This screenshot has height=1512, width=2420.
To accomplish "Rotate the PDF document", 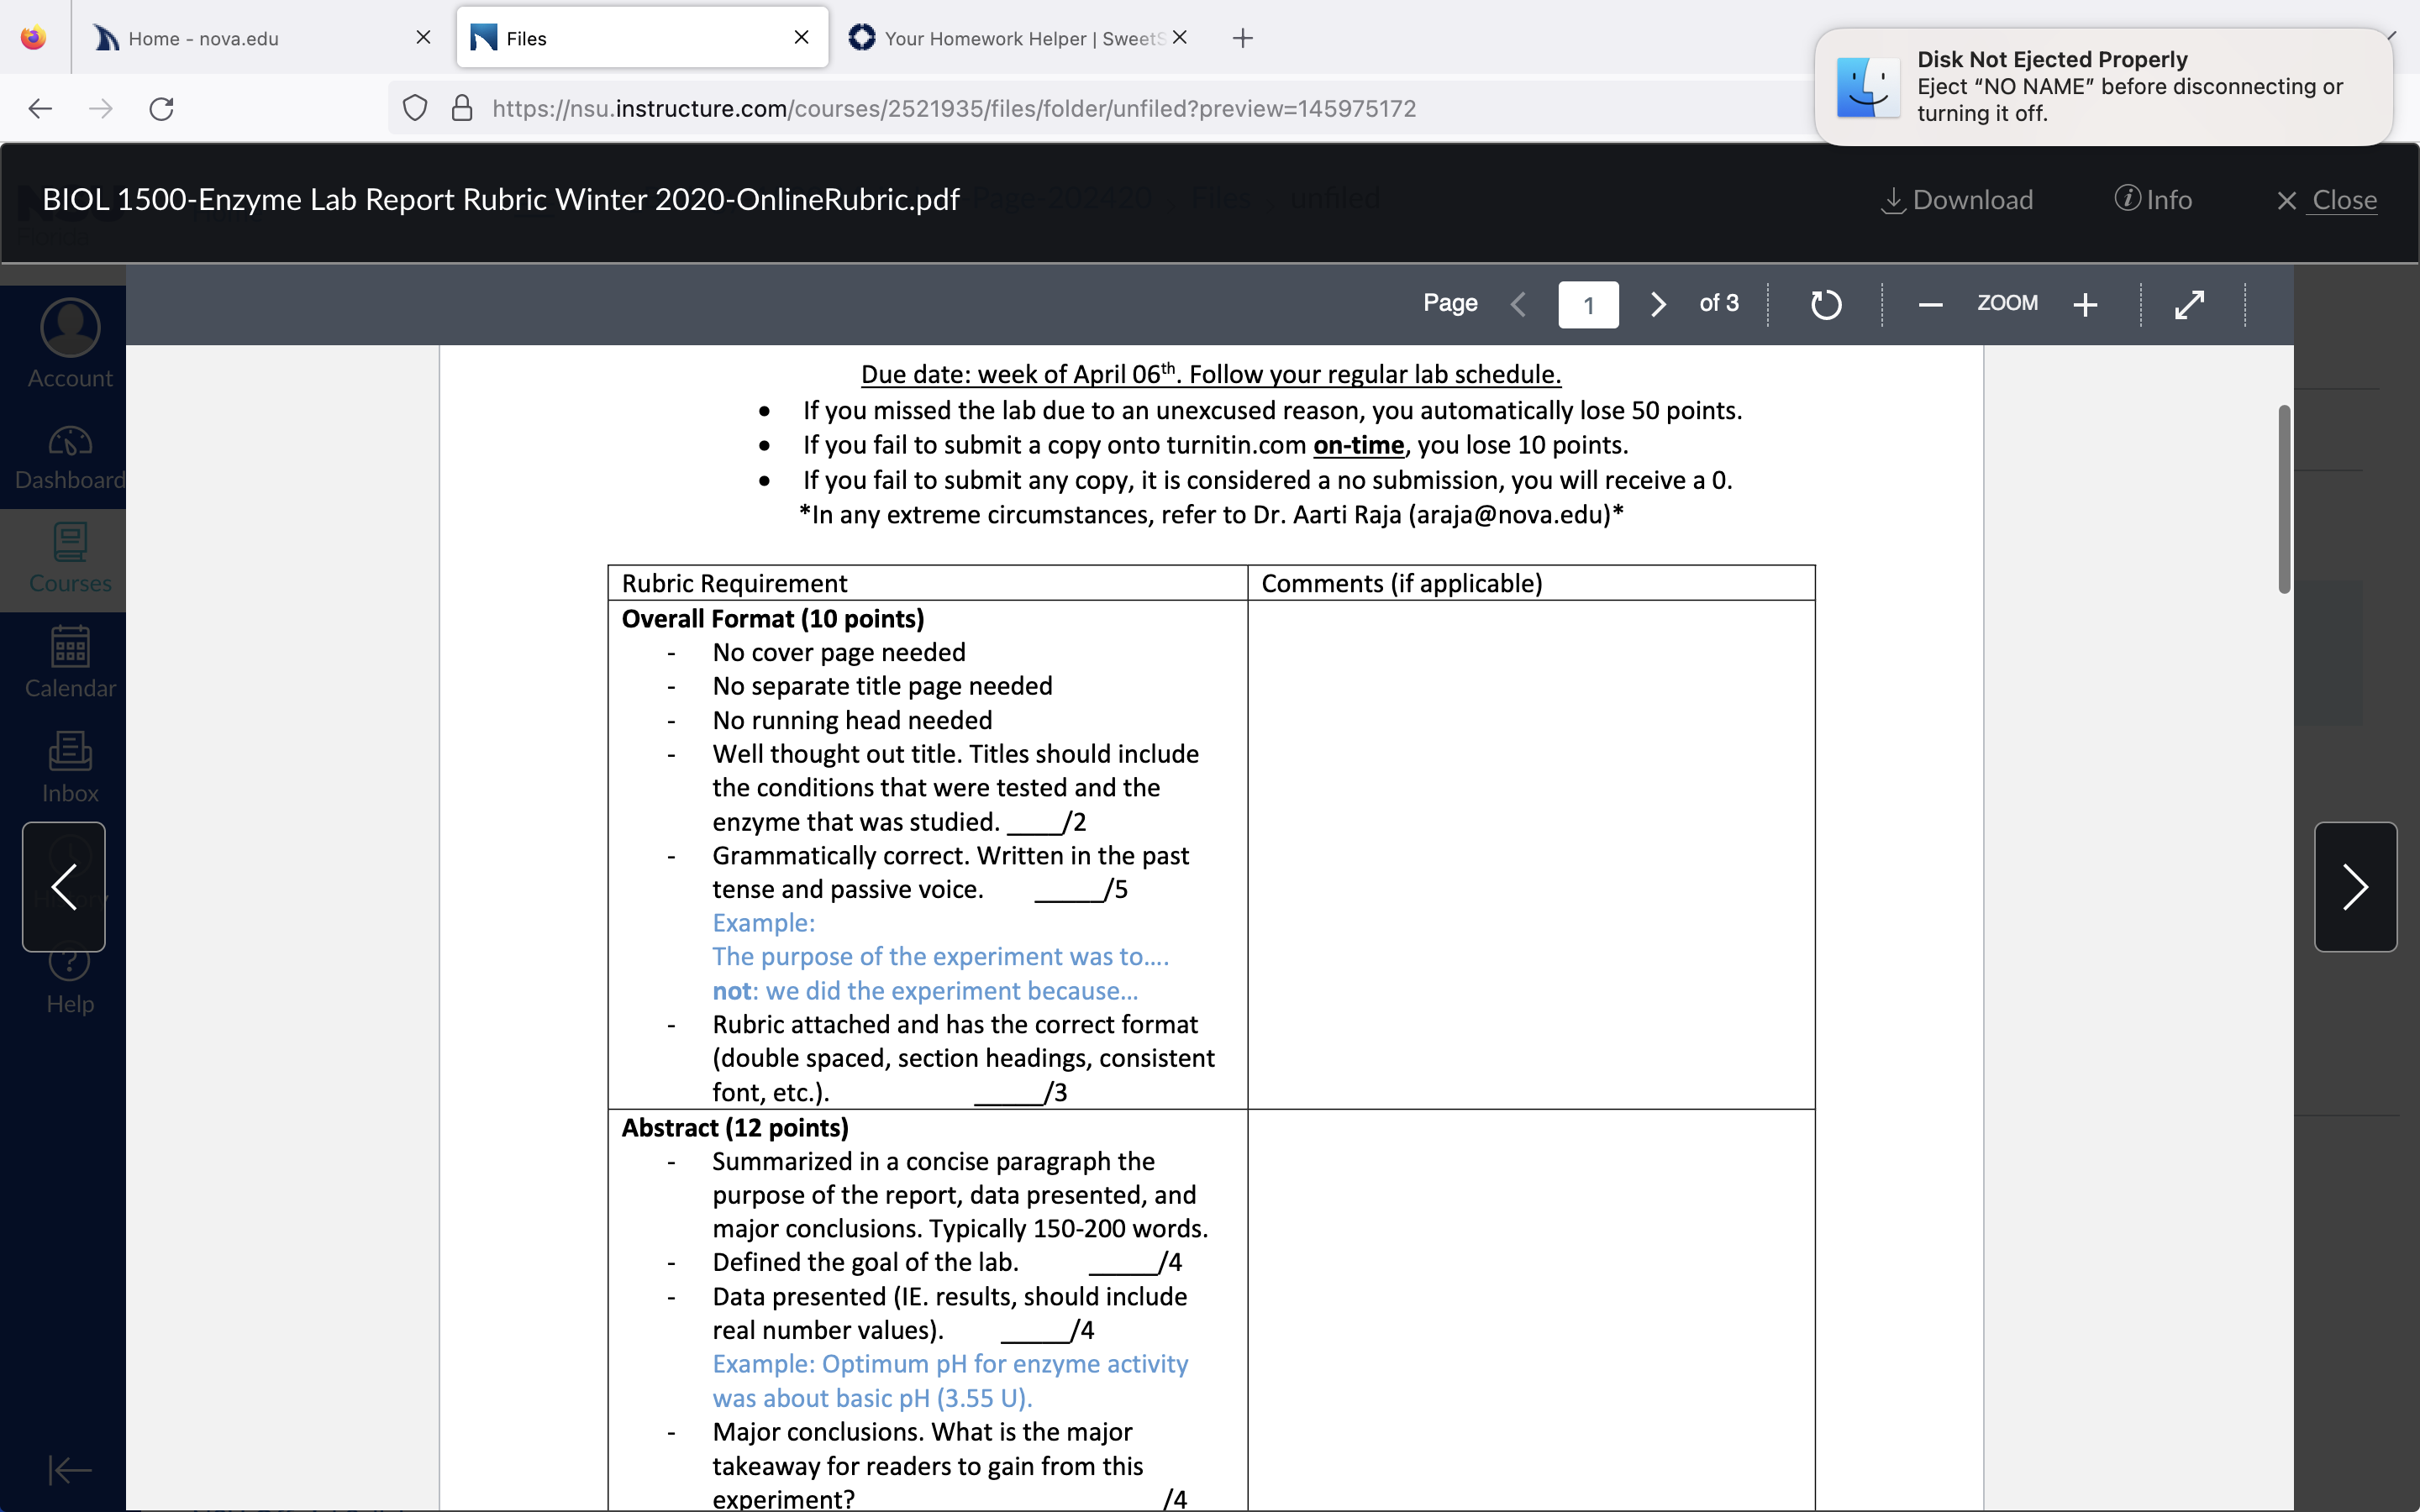I will point(1826,304).
